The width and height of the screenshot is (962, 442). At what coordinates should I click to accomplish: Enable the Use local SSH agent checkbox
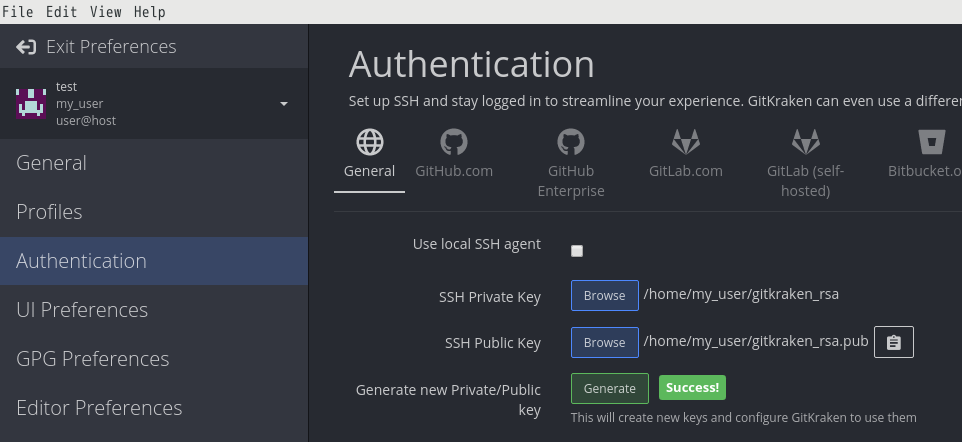pyautogui.click(x=577, y=251)
